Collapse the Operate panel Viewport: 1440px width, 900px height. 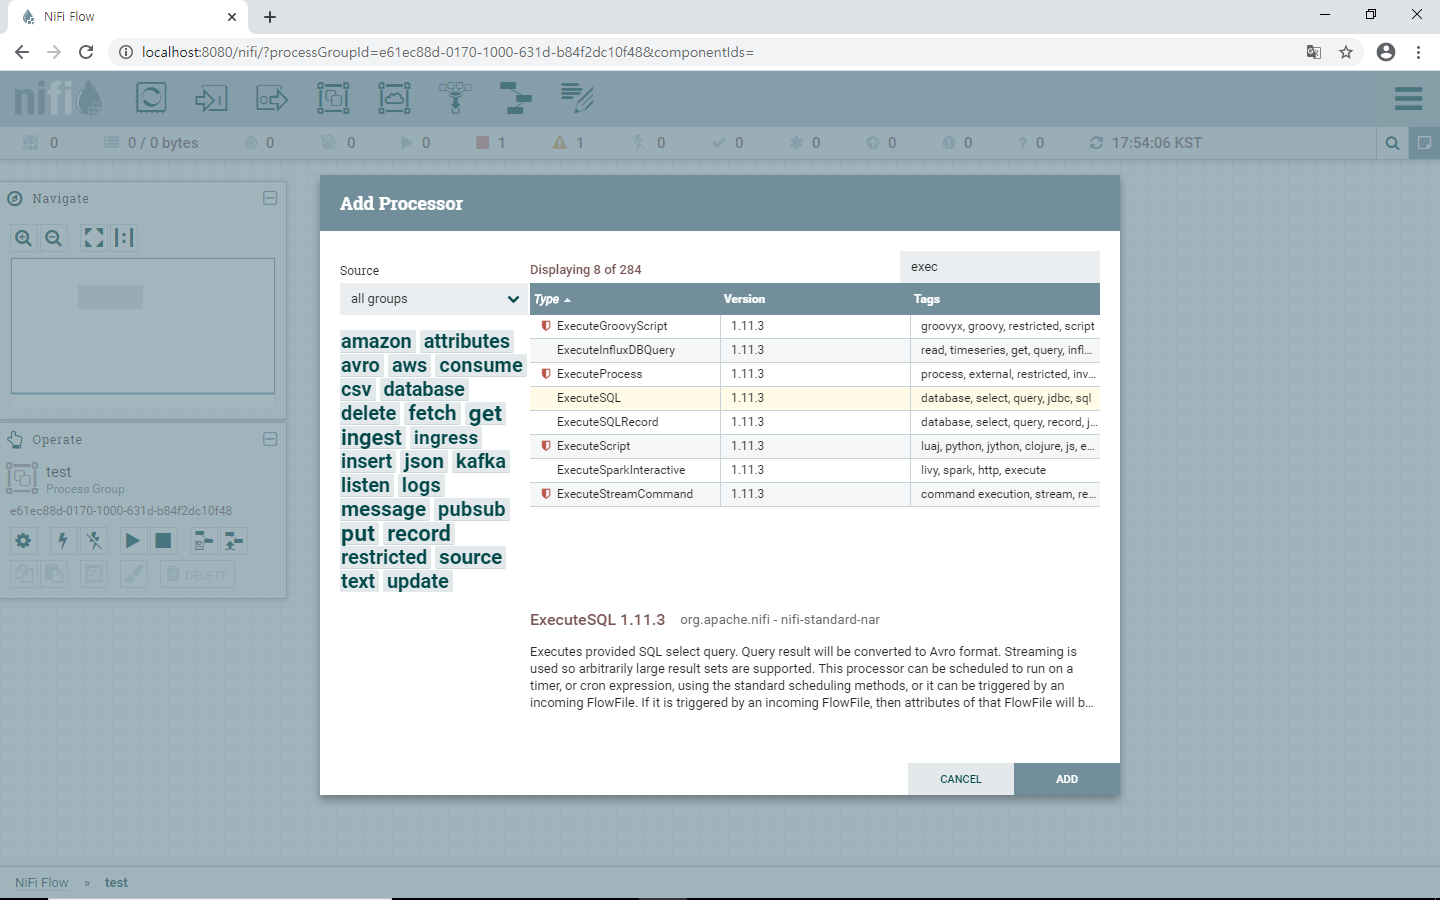270,439
